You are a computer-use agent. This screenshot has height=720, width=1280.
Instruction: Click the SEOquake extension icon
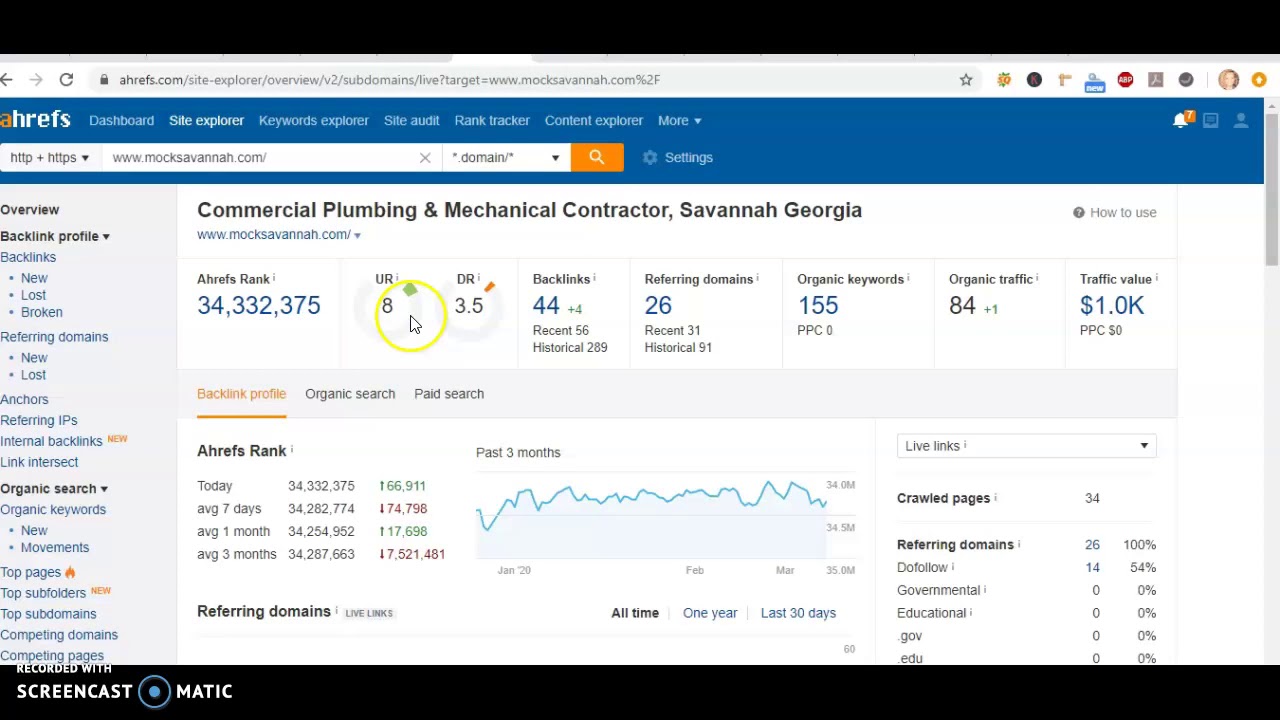click(x=1004, y=80)
